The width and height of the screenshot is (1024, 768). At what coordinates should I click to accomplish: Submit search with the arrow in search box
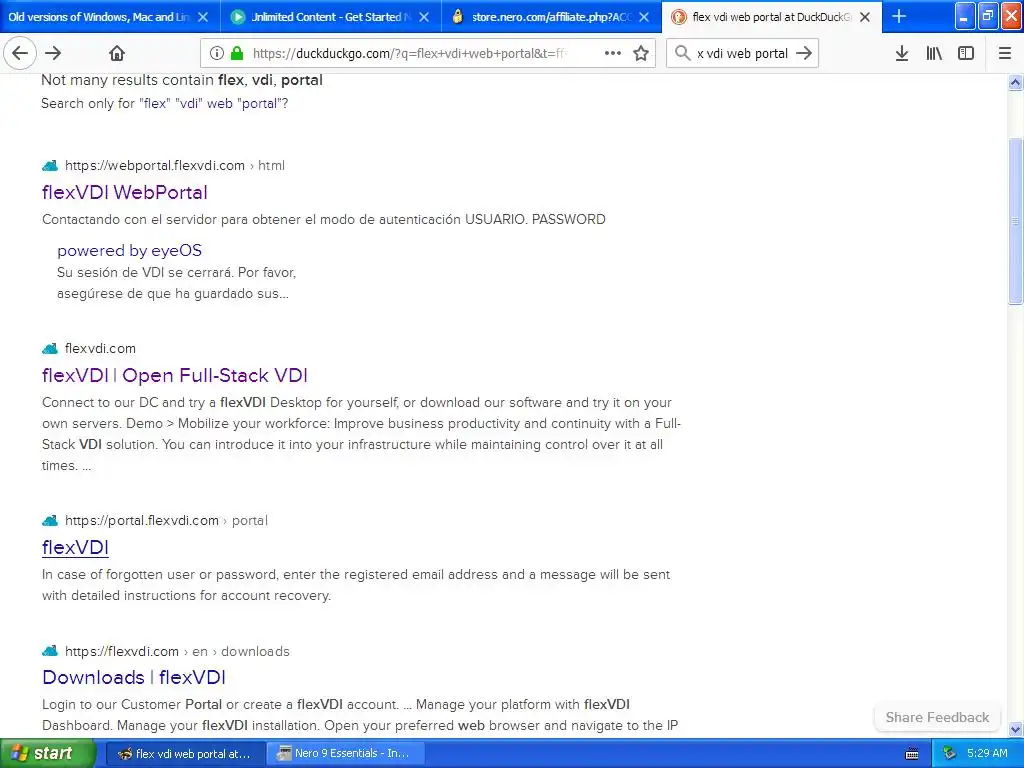point(805,53)
